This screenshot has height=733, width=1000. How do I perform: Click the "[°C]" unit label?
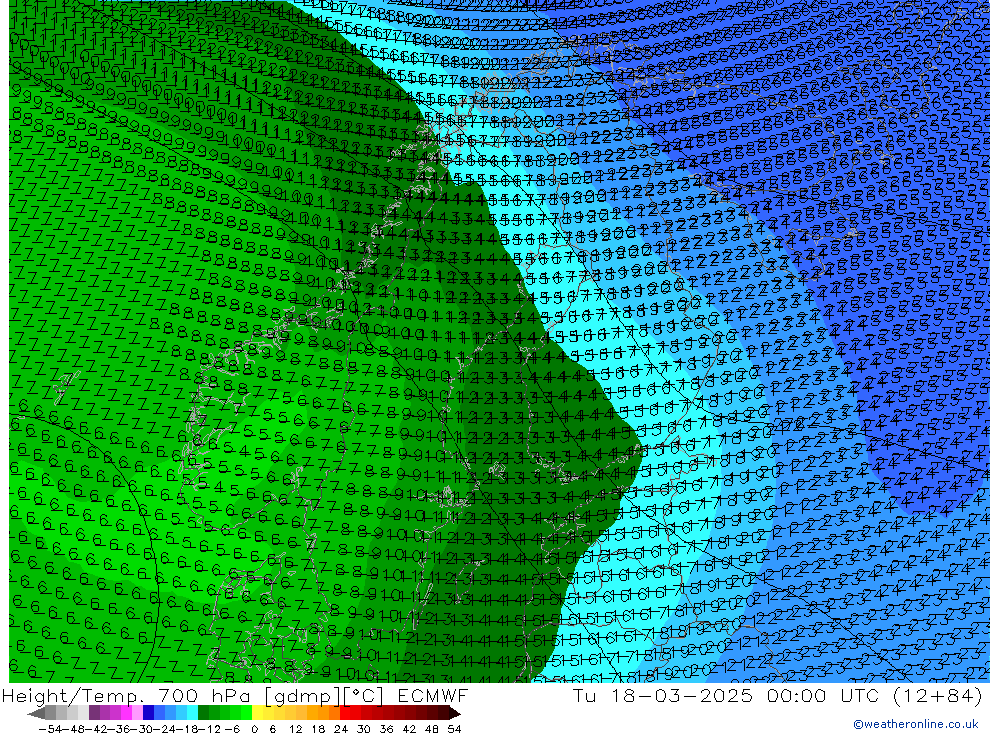point(364,697)
